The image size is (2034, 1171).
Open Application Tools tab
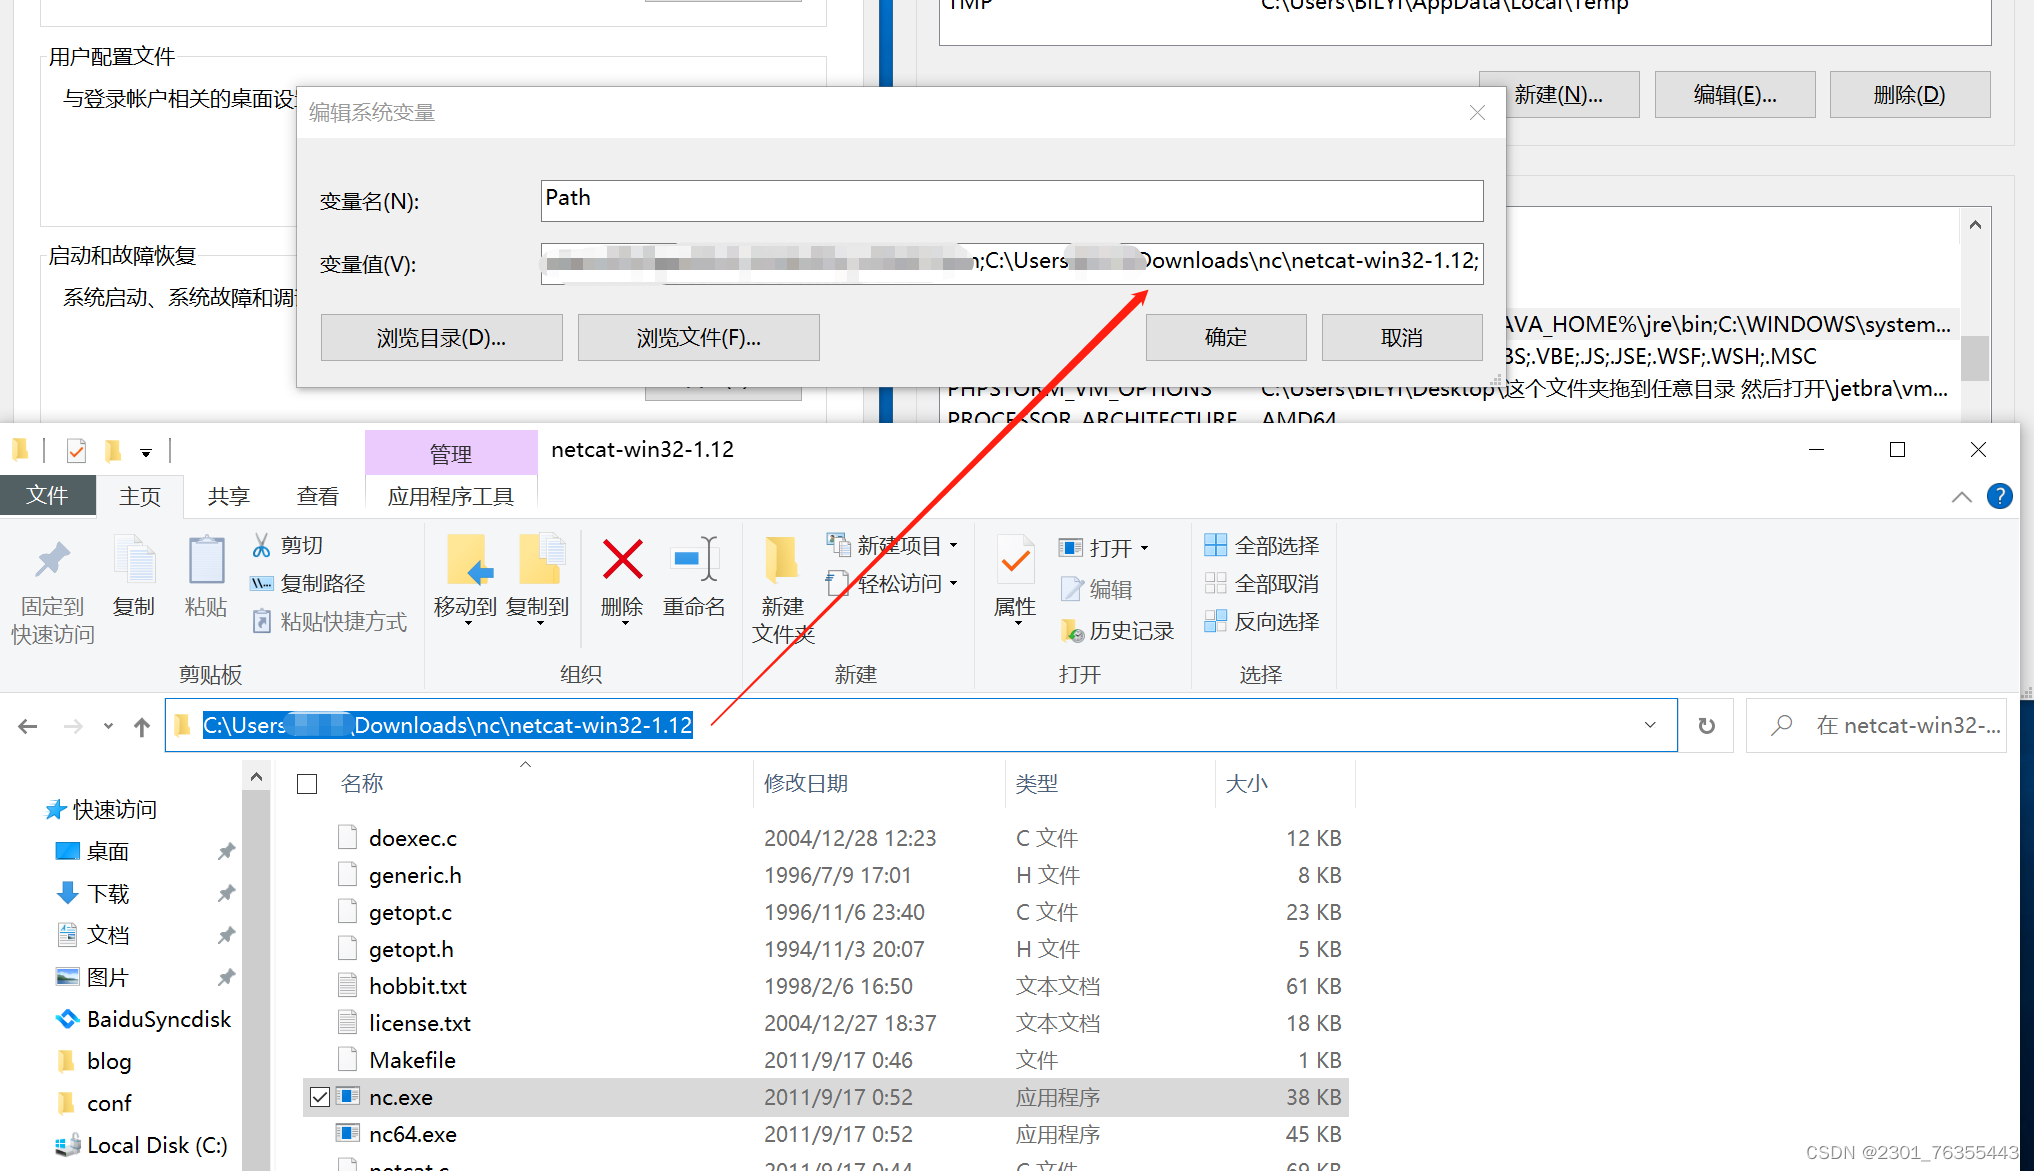(x=451, y=496)
